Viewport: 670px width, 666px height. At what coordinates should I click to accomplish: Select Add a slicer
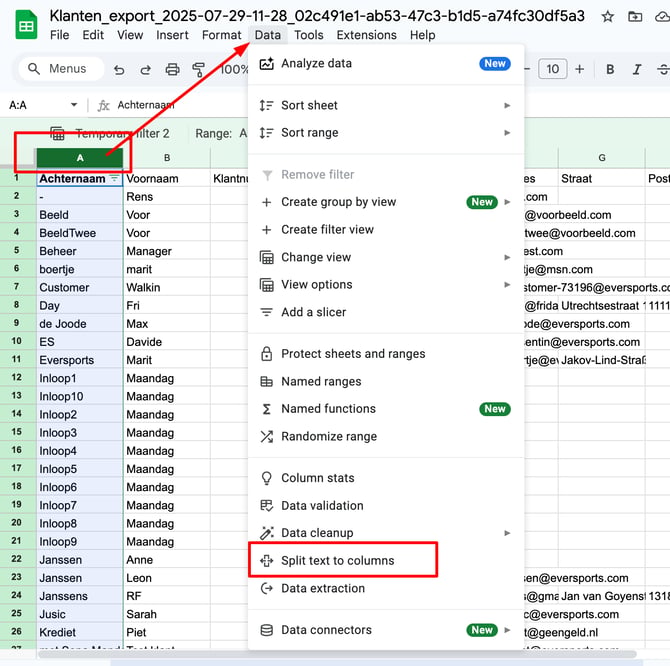click(x=386, y=312)
